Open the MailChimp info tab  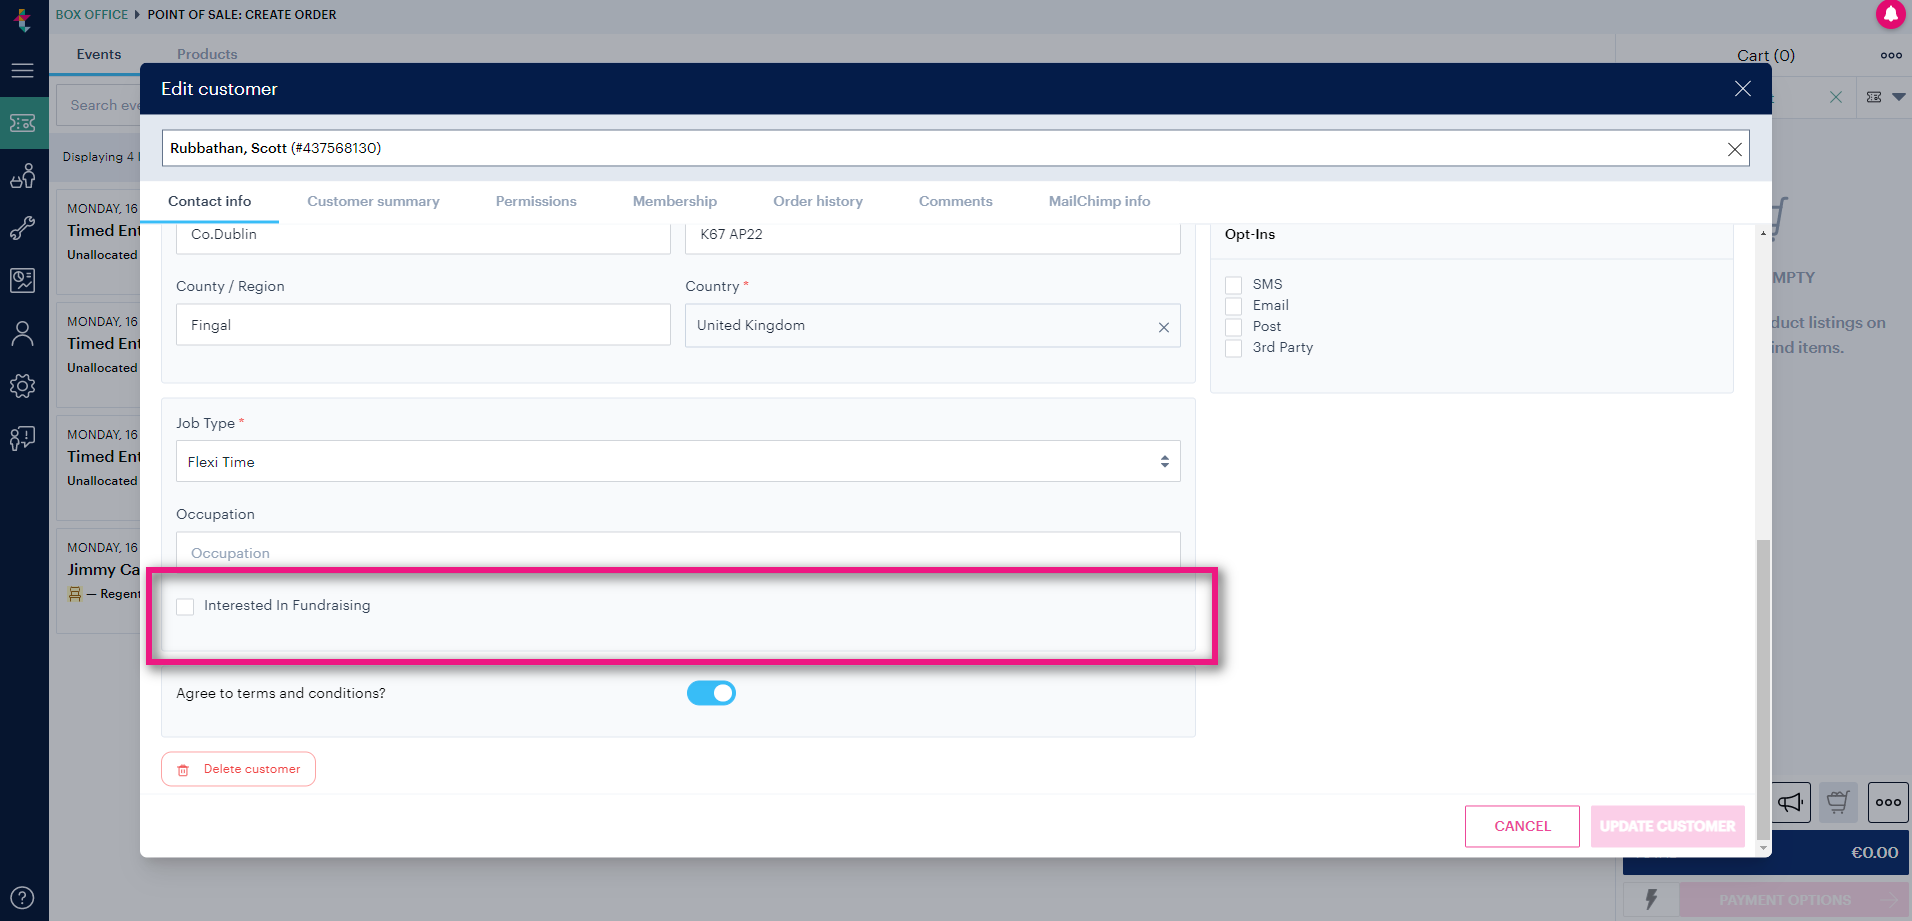click(x=1099, y=201)
